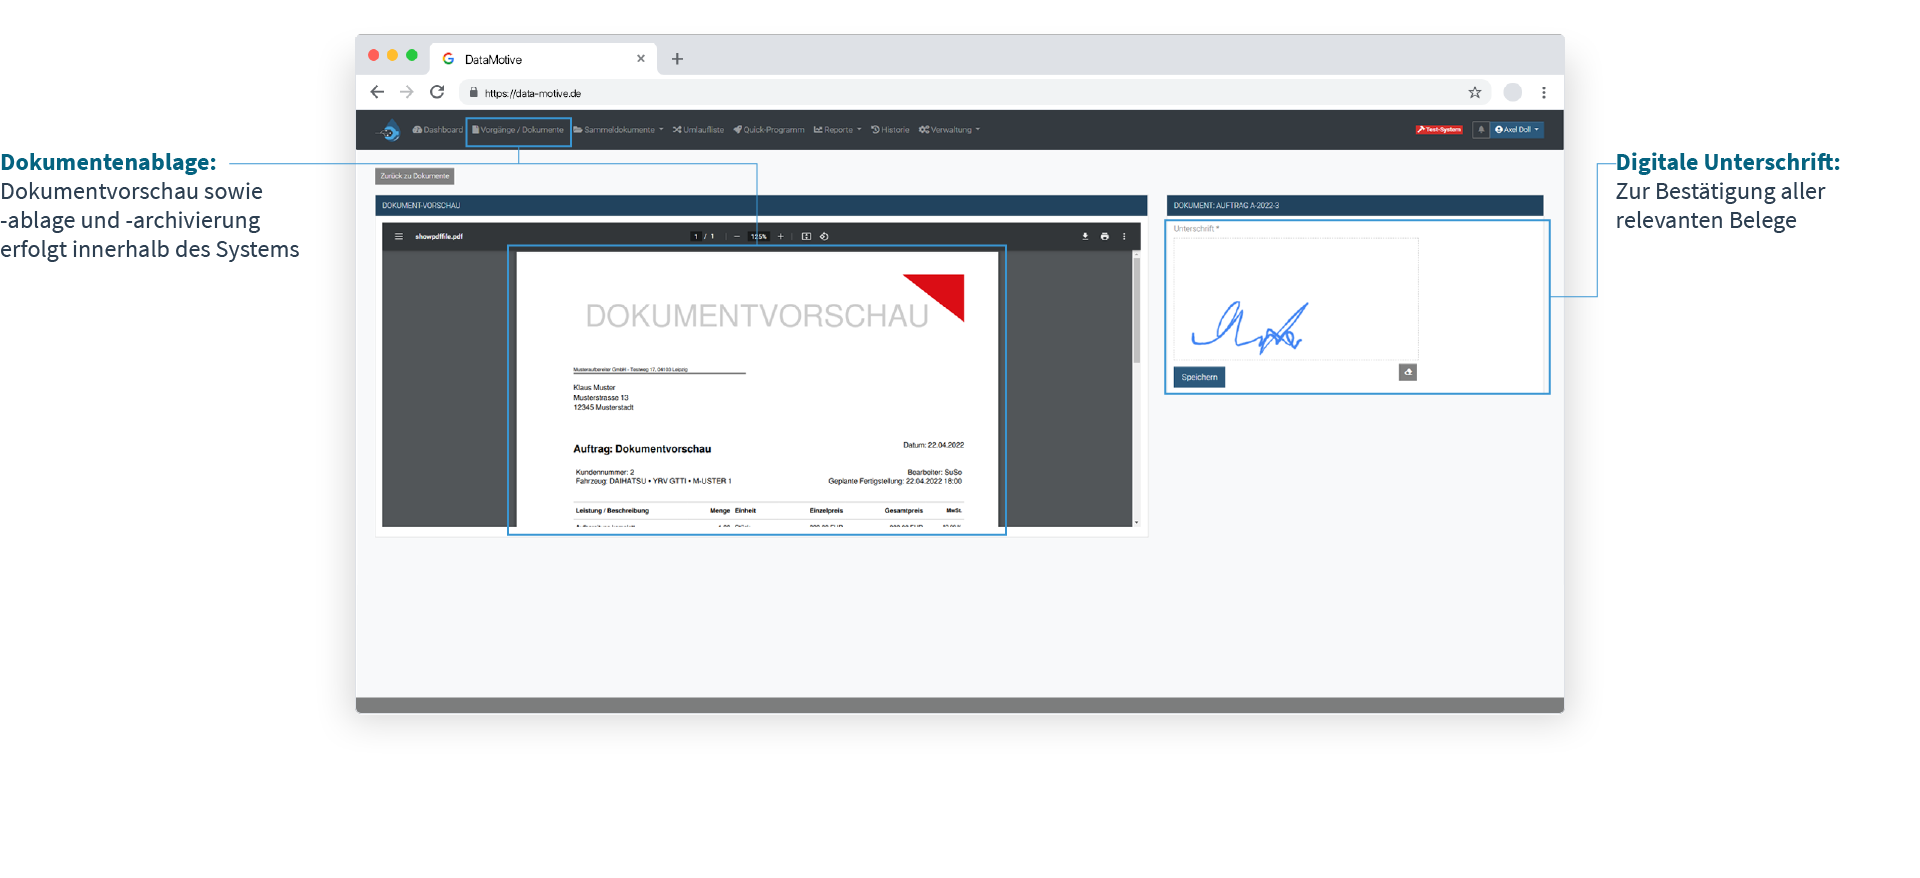Image resolution: width=1920 pixels, height=878 pixels.
Task: Reload the page with the refresh icon
Action: point(437,92)
